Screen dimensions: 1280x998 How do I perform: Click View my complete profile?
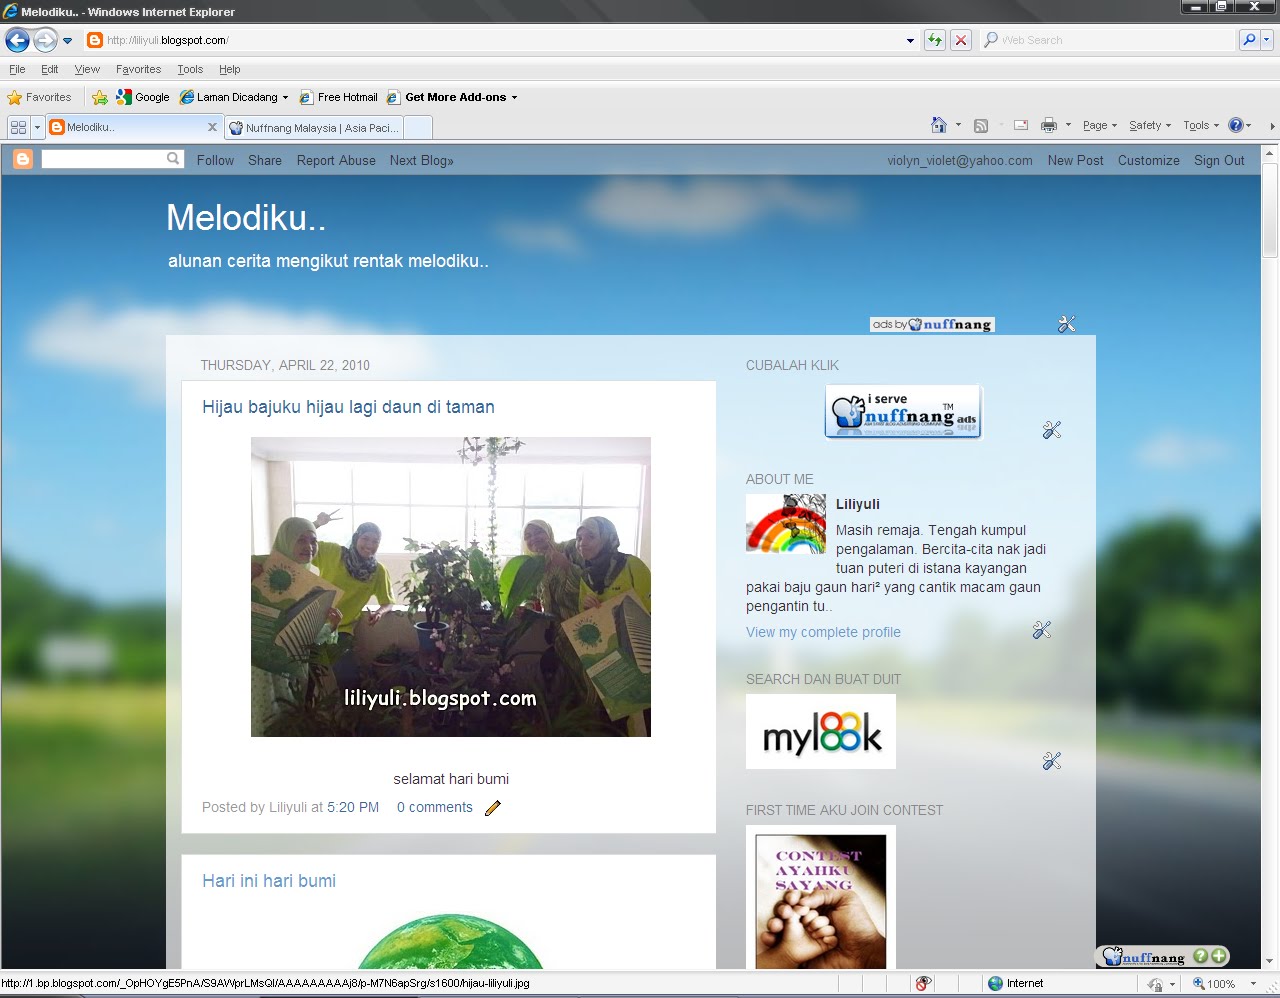point(823,632)
